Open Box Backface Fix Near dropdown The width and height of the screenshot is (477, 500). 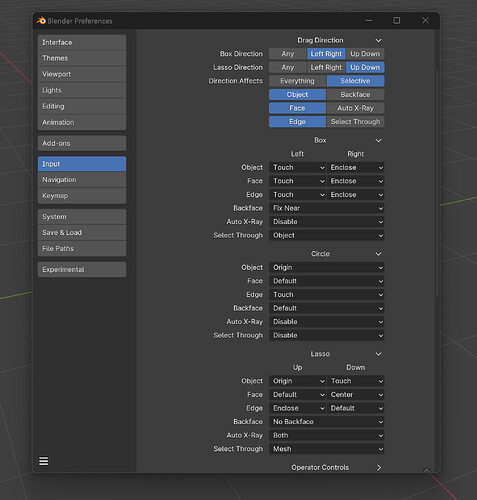(x=327, y=208)
